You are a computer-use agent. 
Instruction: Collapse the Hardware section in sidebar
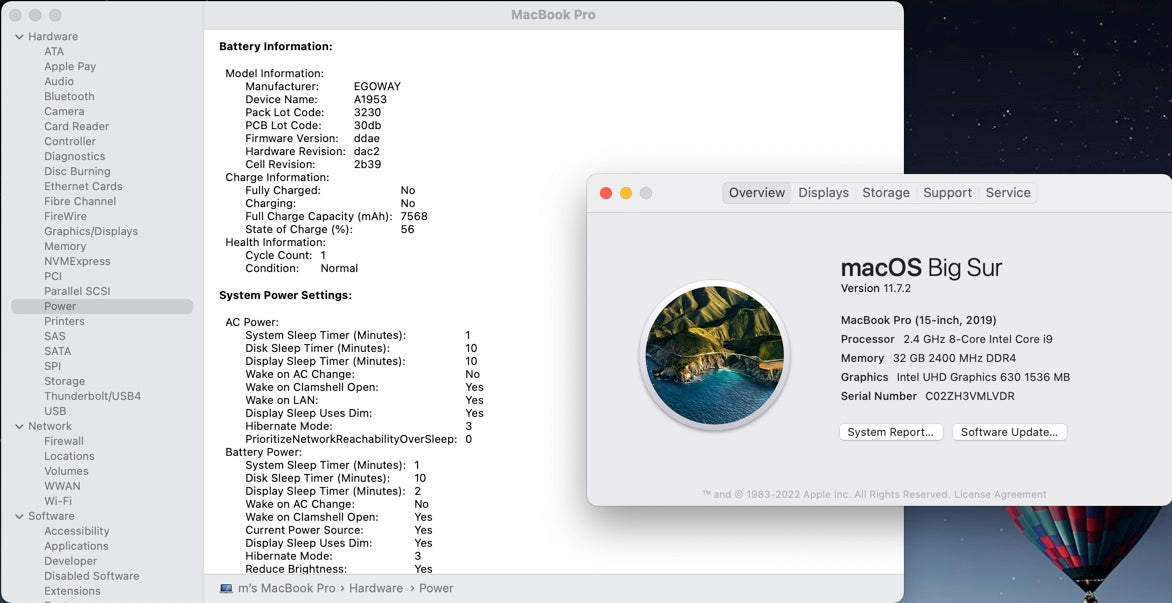(x=19, y=37)
